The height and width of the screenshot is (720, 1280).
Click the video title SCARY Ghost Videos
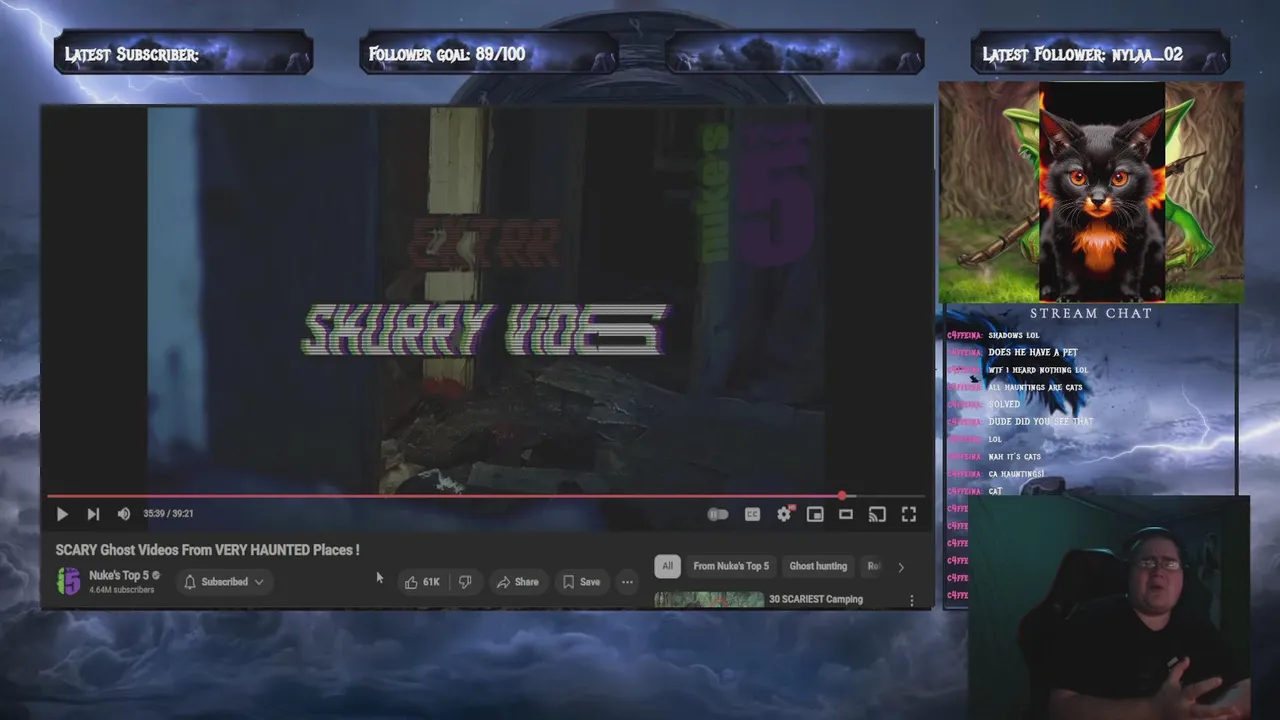pyautogui.click(x=207, y=550)
